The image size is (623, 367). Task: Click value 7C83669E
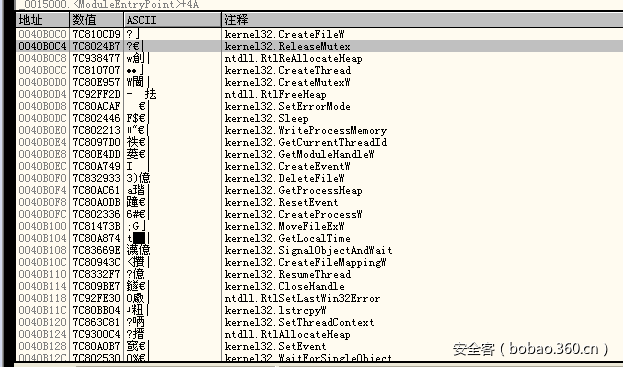[x=96, y=250]
